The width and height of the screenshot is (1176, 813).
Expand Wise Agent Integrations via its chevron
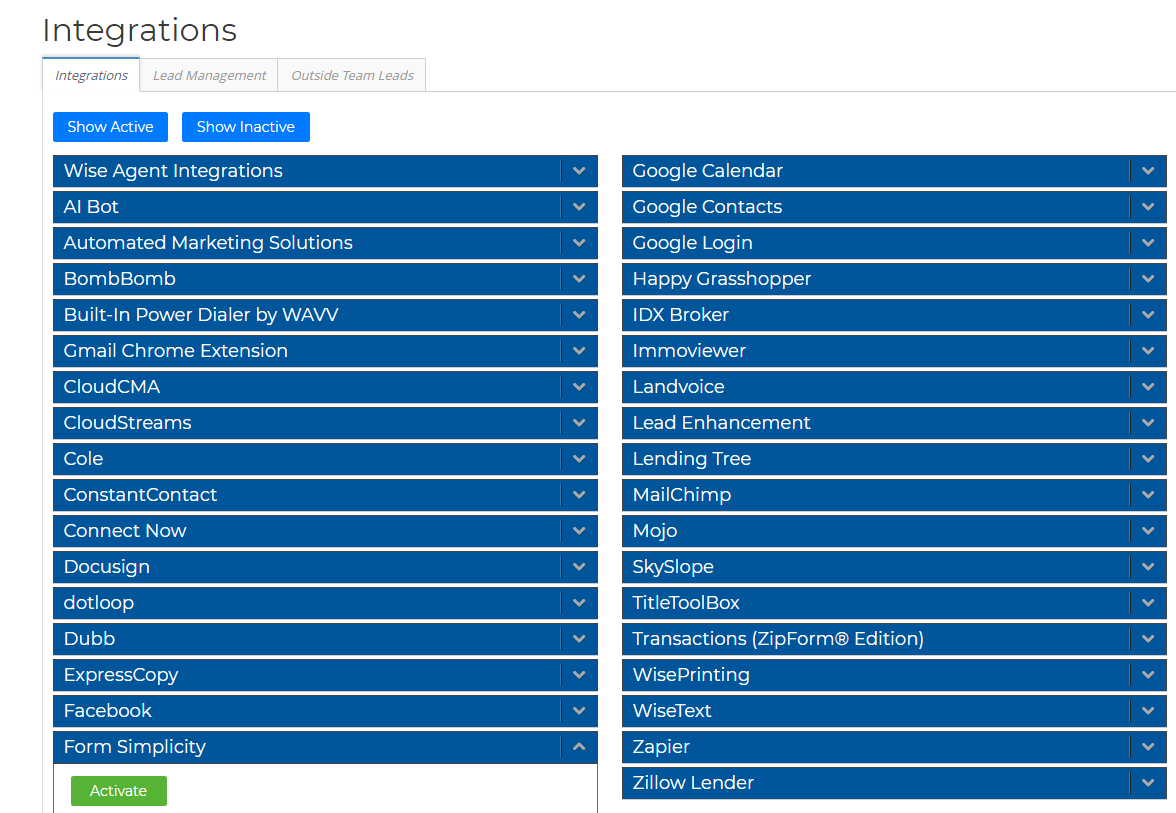click(x=579, y=170)
